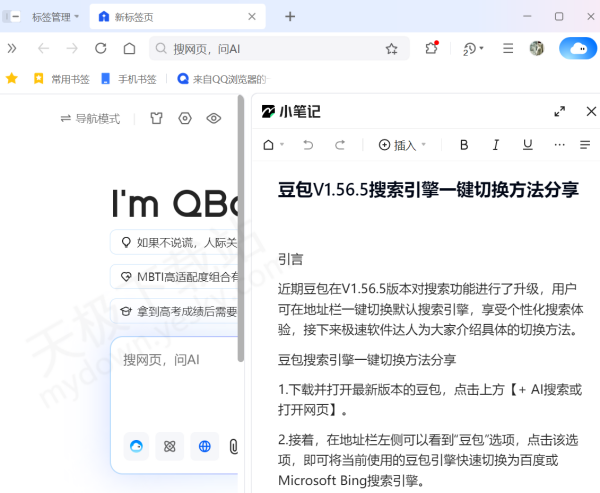Click the note title 豆包V1.56.5搜索引擎一键切换方法分享
600x493 pixels.
click(x=428, y=189)
